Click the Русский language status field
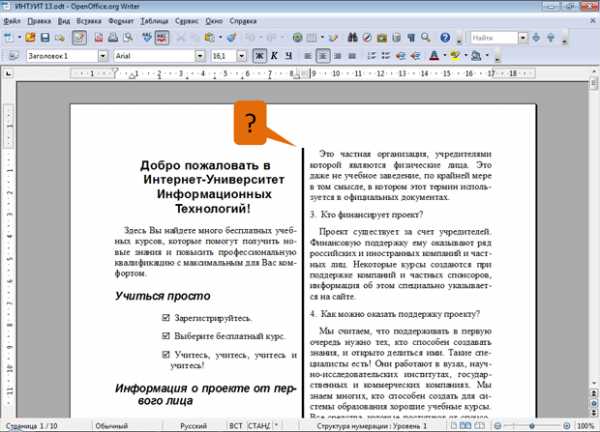Viewport: 600px width, 432px height. pyautogui.click(x=193, y=426)
